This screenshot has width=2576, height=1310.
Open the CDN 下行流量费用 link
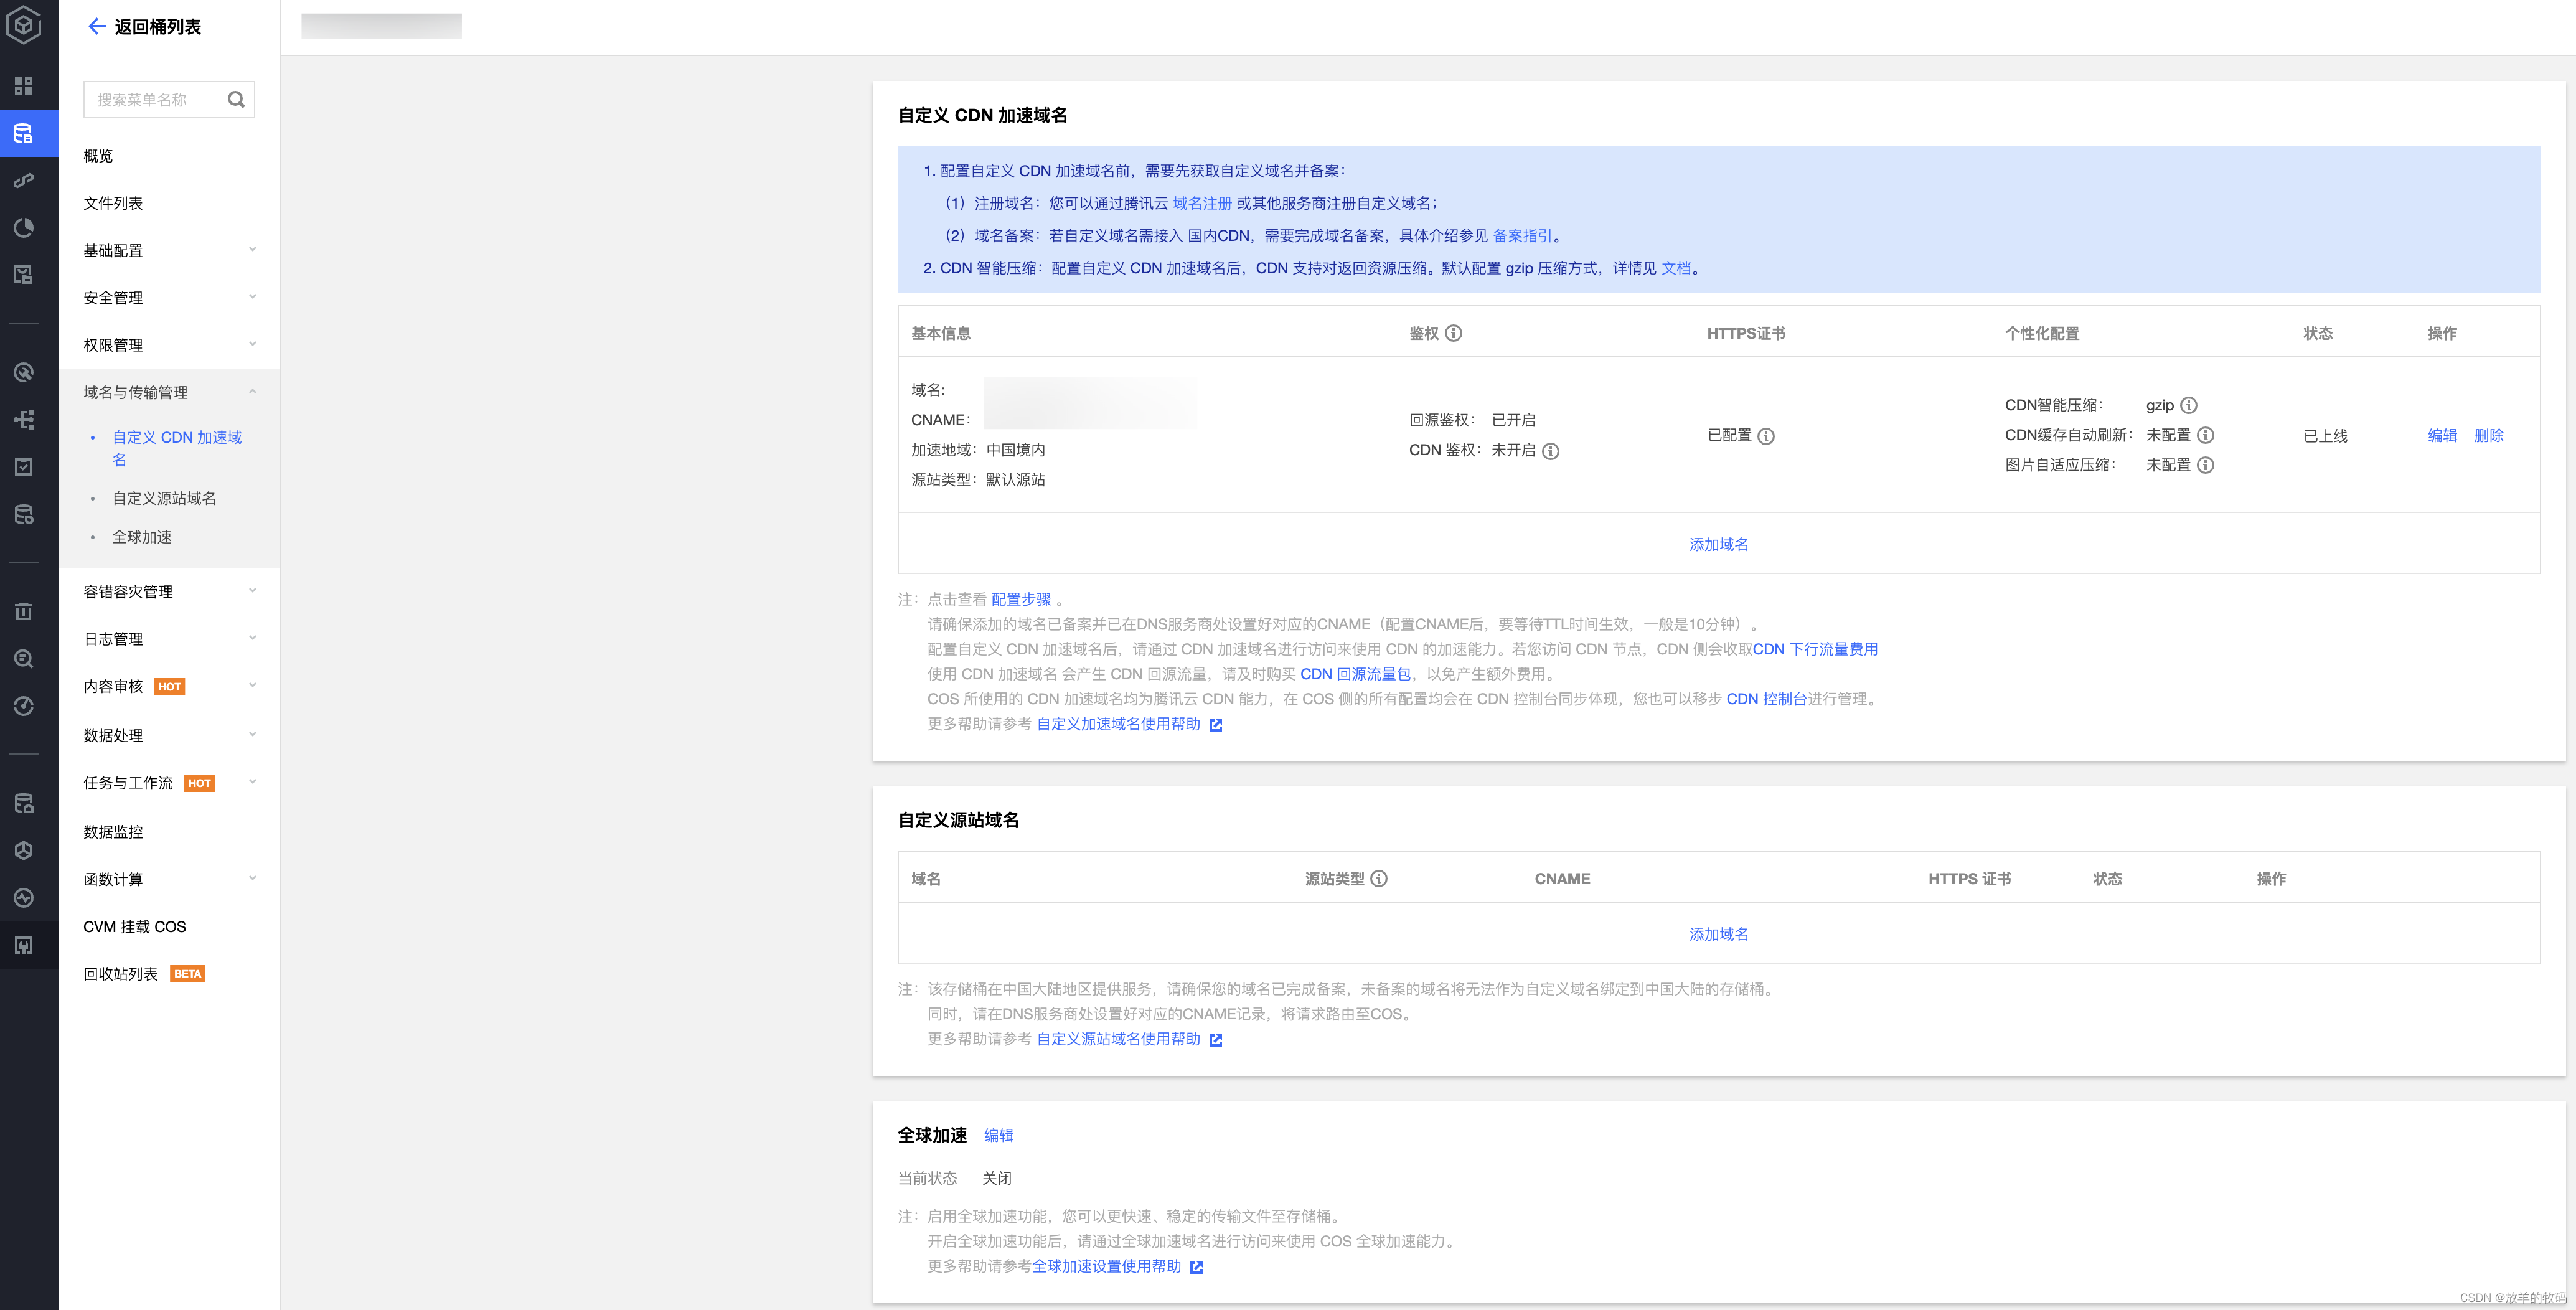coord(1815,649)
